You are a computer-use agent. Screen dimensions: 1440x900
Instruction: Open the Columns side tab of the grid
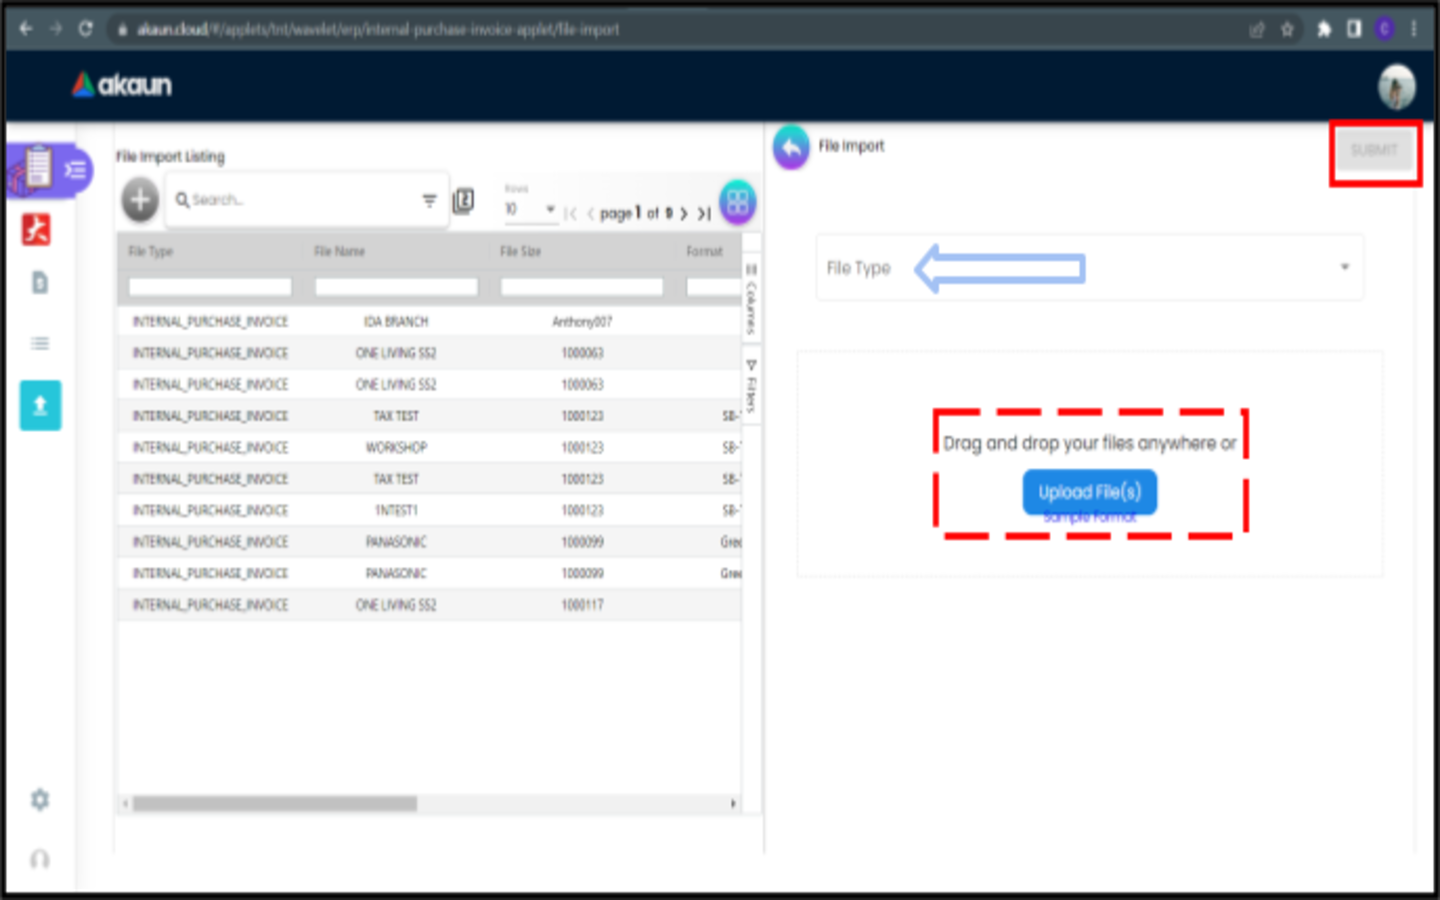point(751,298)
